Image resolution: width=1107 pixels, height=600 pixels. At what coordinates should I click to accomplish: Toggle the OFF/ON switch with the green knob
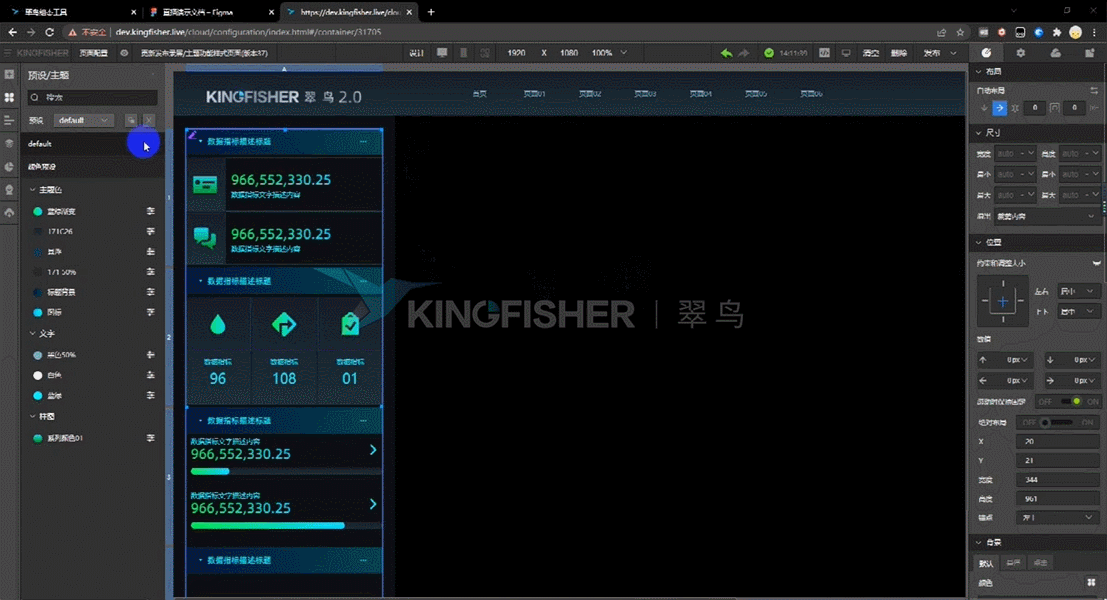click(1068, 402)
